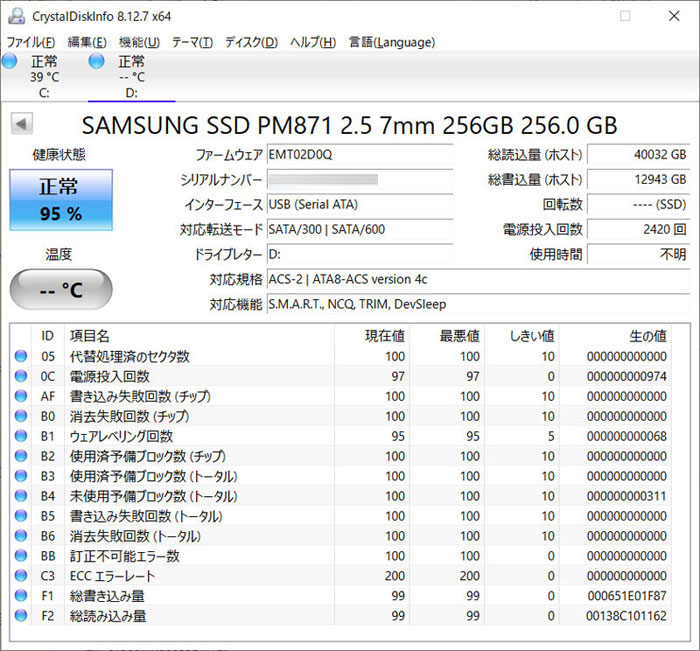The width and height of the screenshot is (700, 651).
Task: Select the D: drive tab
Action: (x=132, y=76)
